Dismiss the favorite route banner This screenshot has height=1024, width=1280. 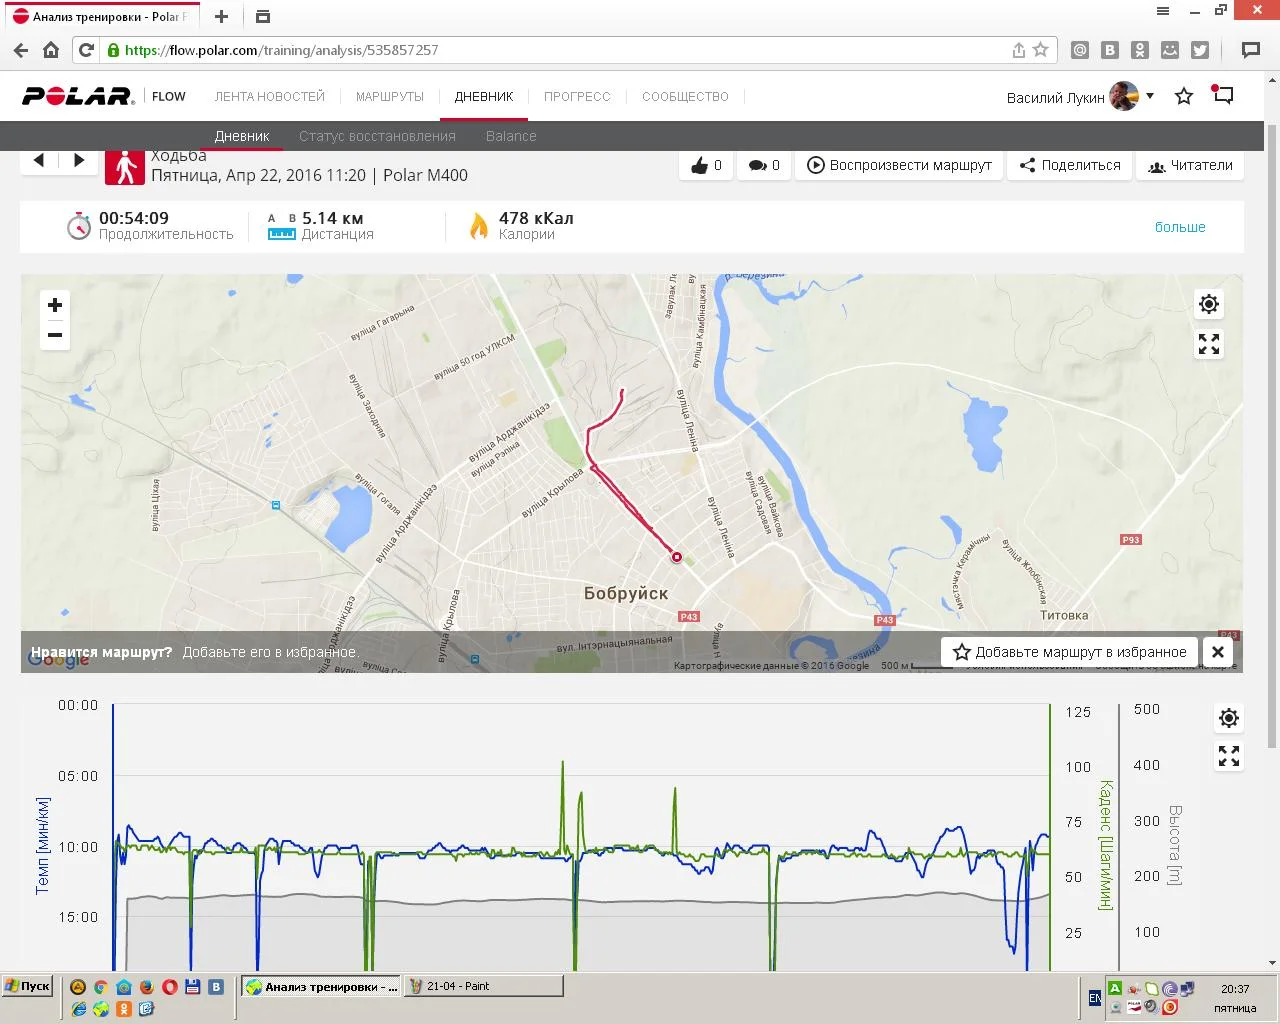tap(1218, 652)
